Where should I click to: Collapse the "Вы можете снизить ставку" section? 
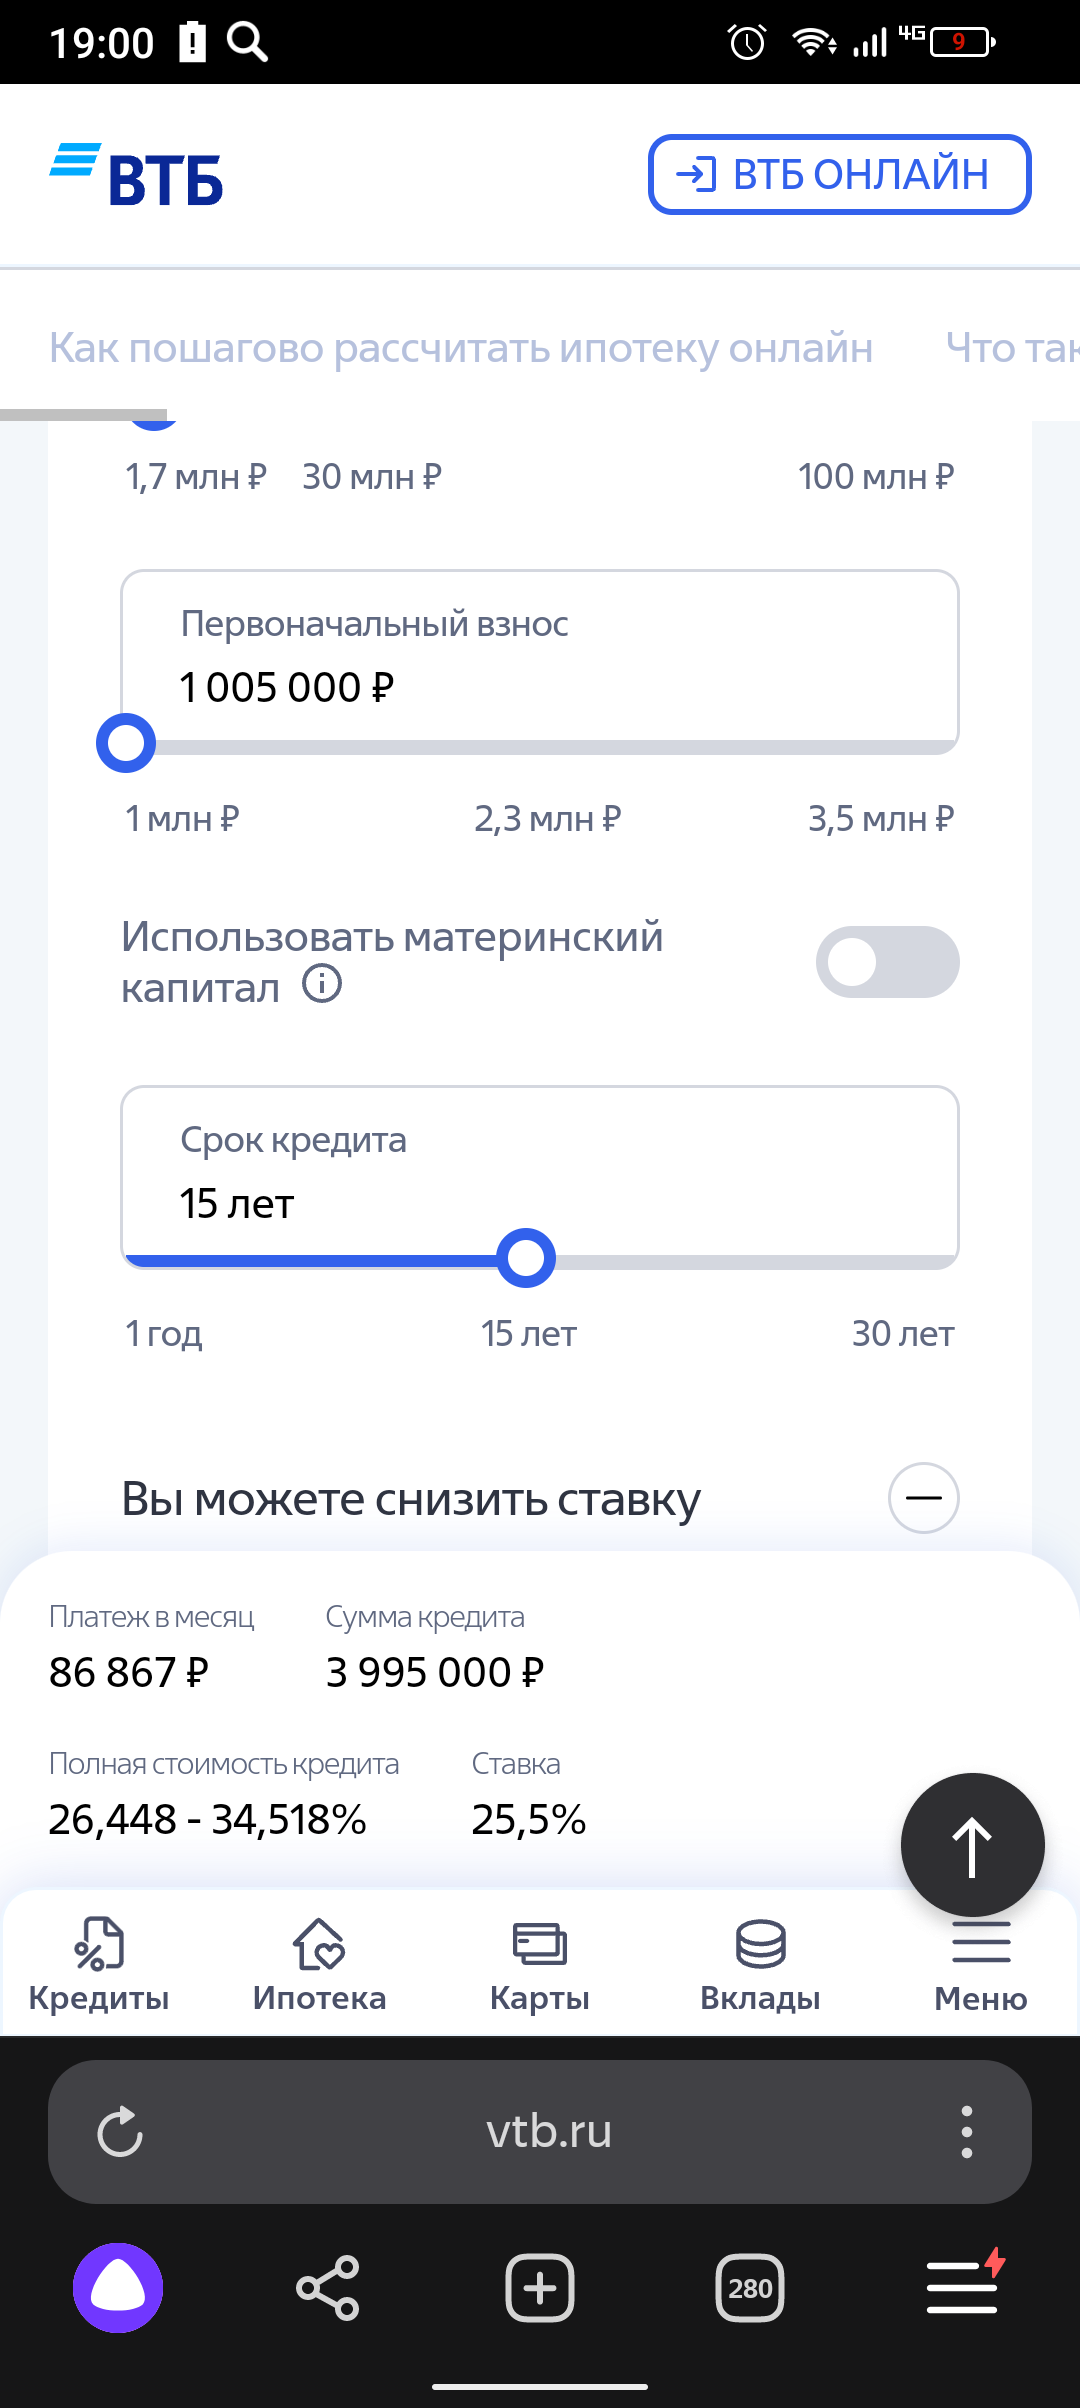tap(923, 1498)
